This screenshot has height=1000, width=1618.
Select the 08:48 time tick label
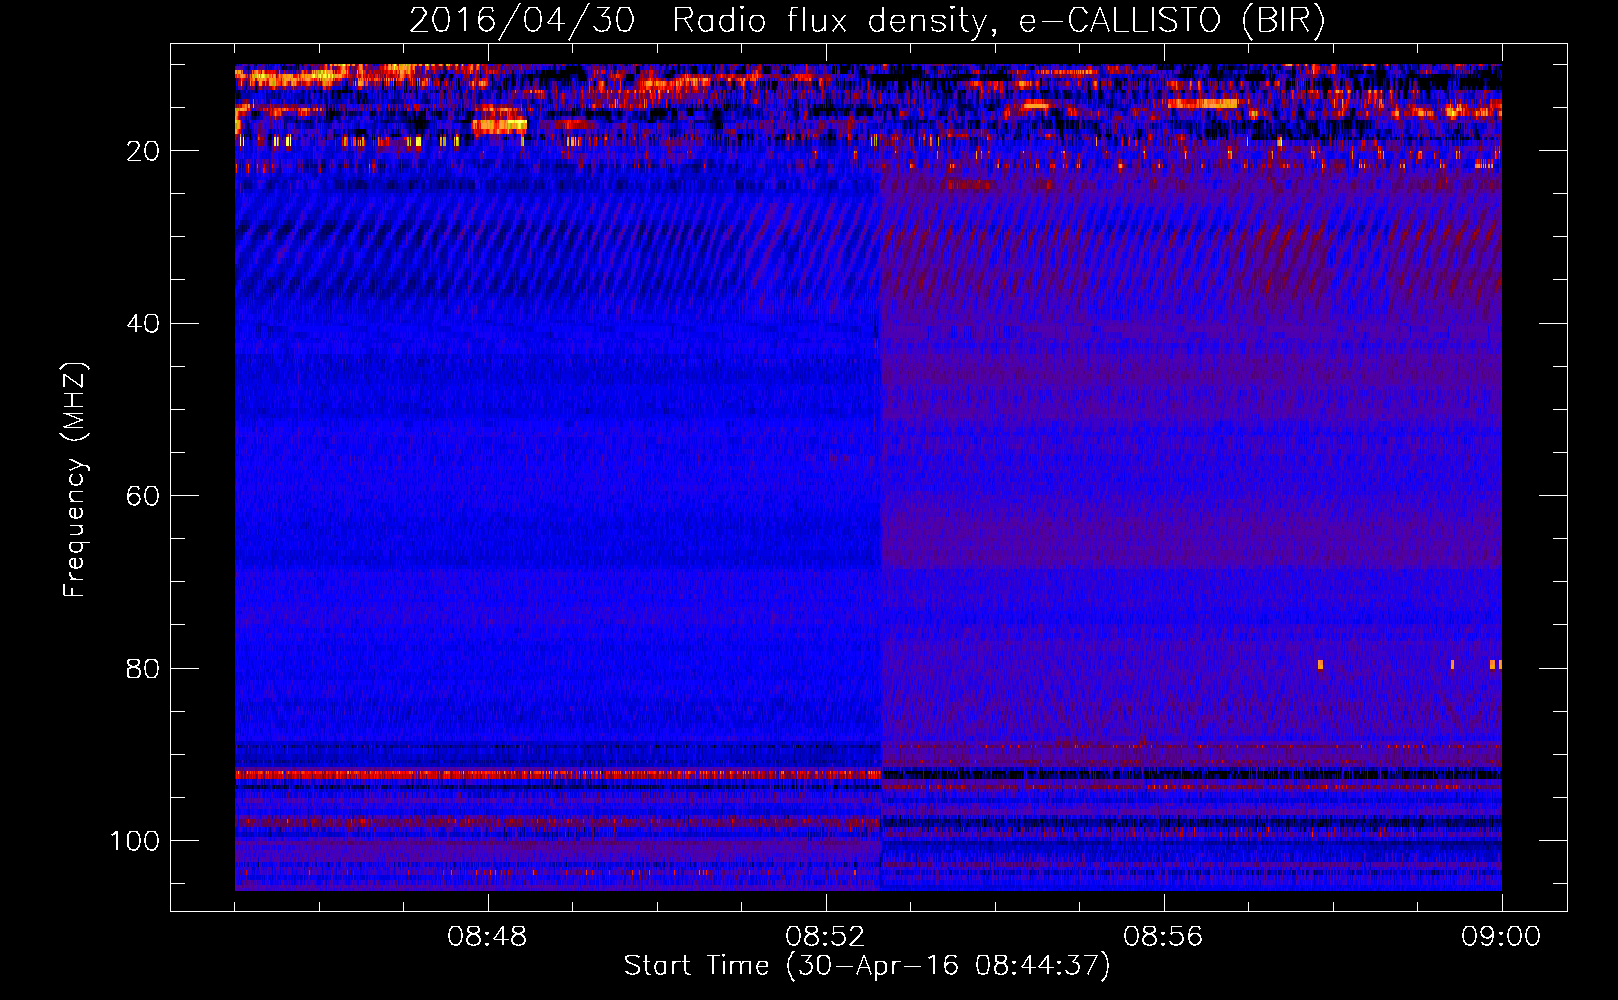coord(487,937)
